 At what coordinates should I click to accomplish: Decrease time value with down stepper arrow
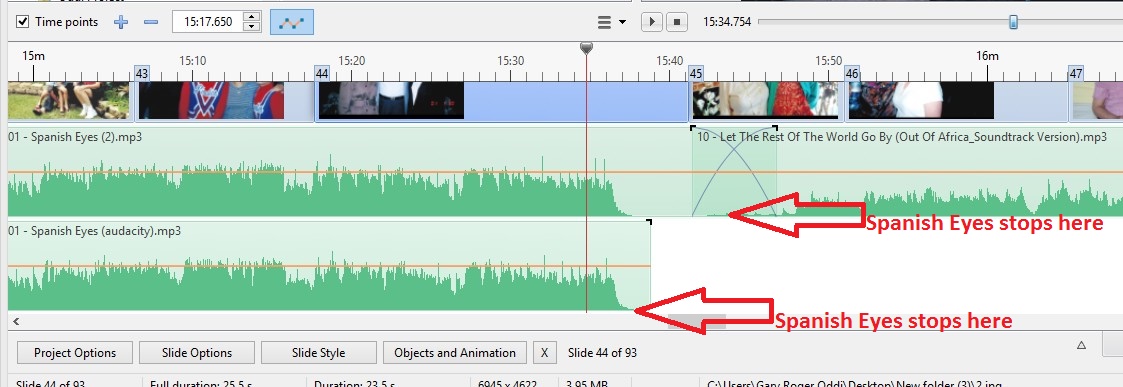point(251,27)
